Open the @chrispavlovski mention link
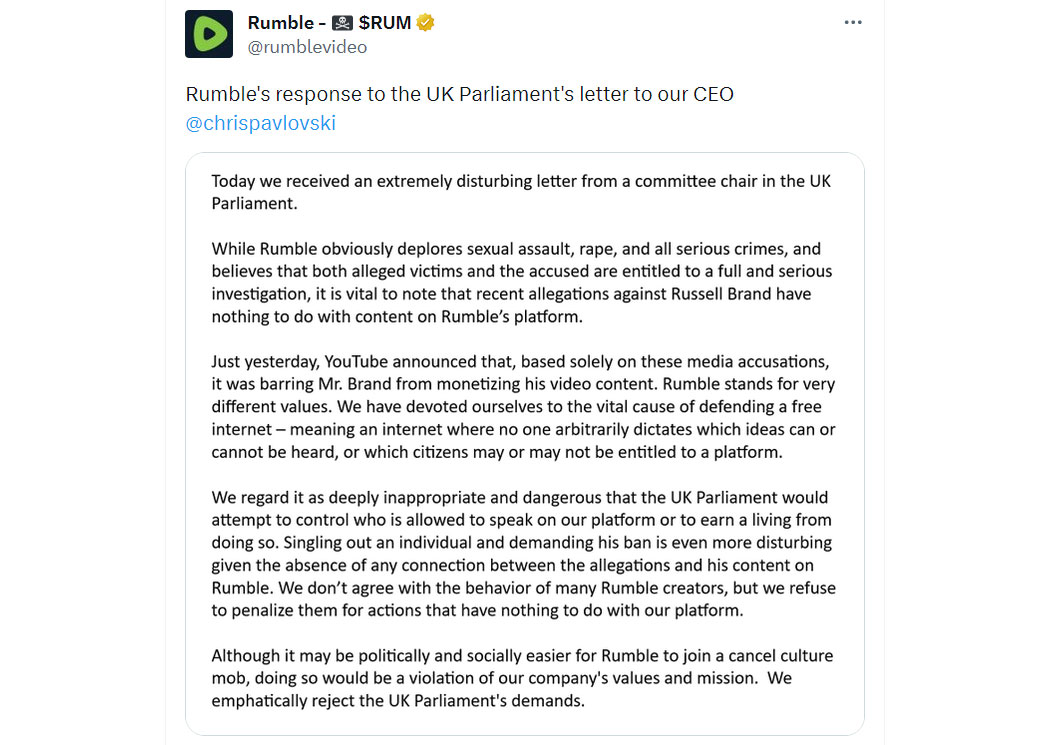The image size is (1050, 745). click(260, 123)
